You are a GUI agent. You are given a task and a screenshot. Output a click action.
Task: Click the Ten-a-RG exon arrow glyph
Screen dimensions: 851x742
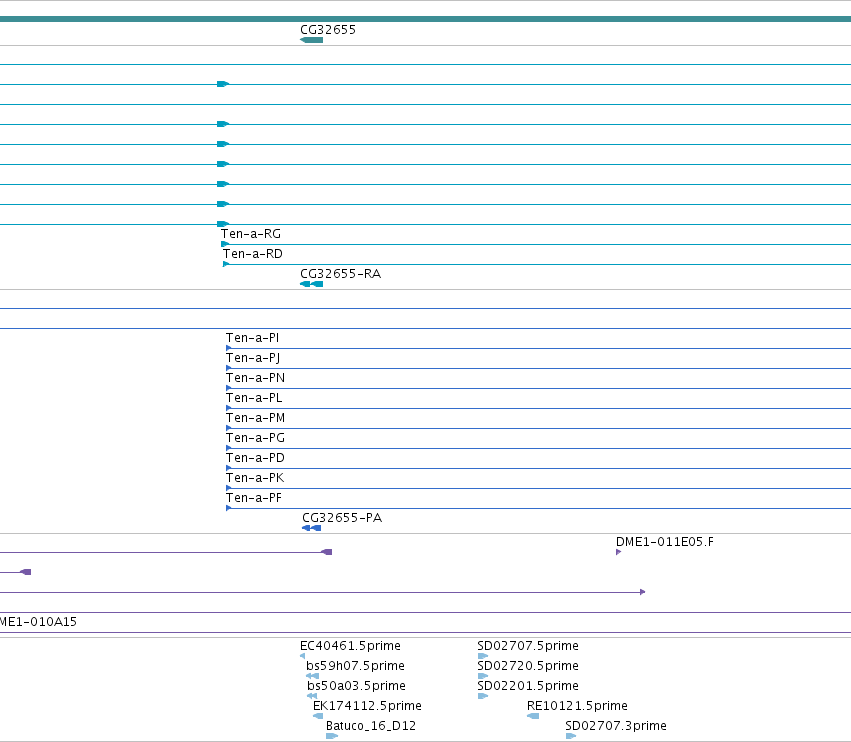point(225,244)
